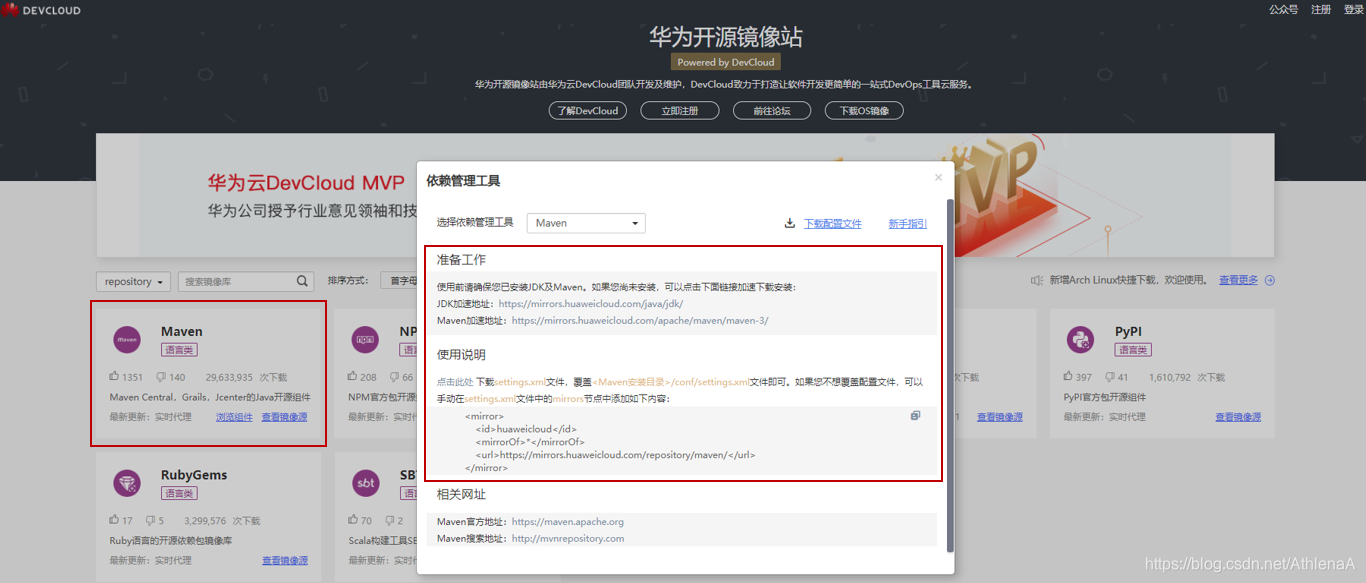The height and width of the screenshot is (583, 1366).
Task: Open the Maven dependency tool dropdown
Action: click(x=586, y=223)
